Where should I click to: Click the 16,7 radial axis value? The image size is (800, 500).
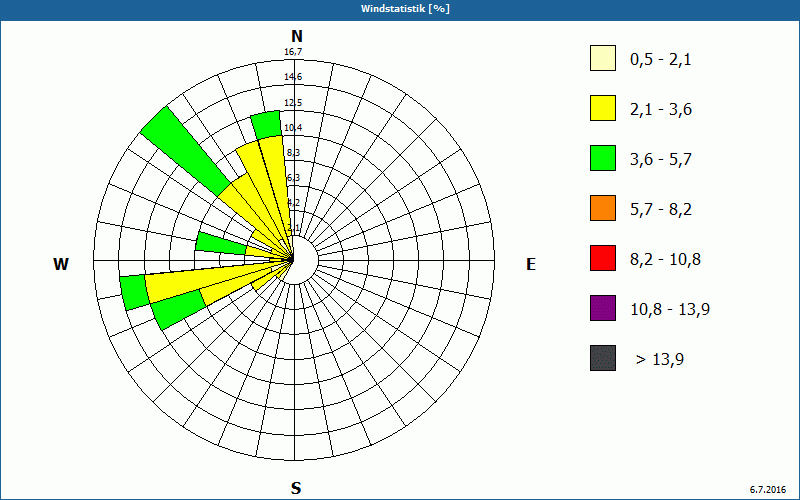click(x=293, y=52)
